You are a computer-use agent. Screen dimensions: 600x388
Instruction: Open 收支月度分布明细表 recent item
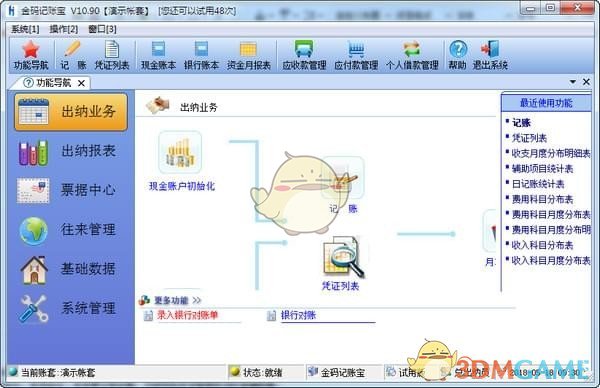[551, 153]
